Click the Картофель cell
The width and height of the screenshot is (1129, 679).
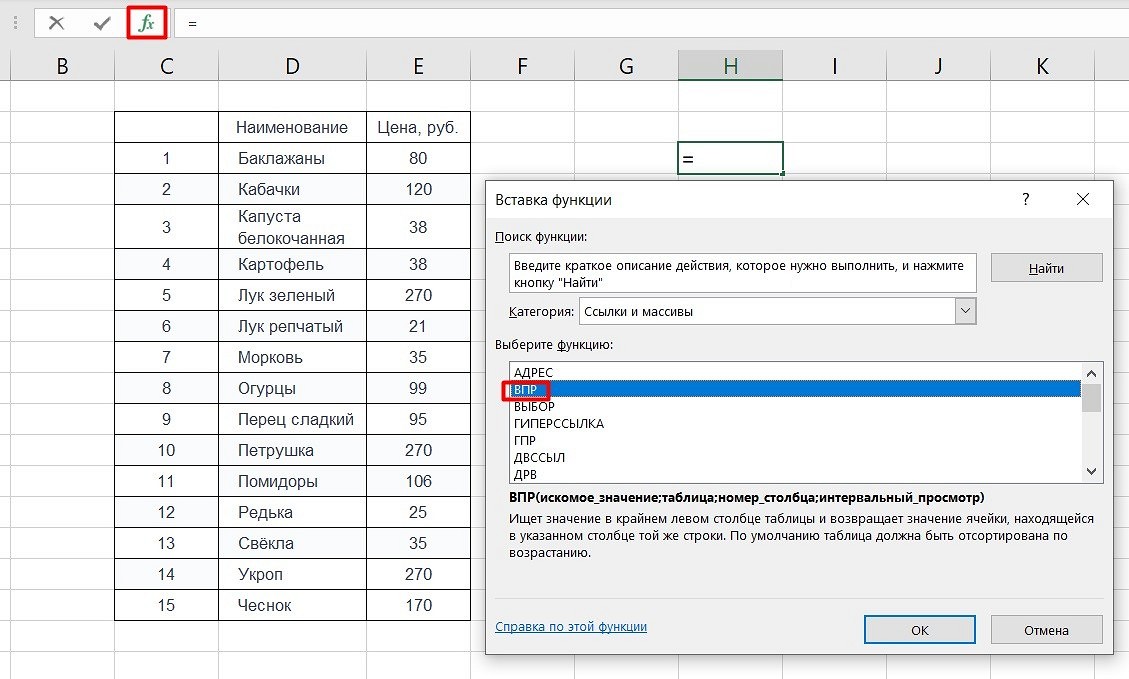292,264
